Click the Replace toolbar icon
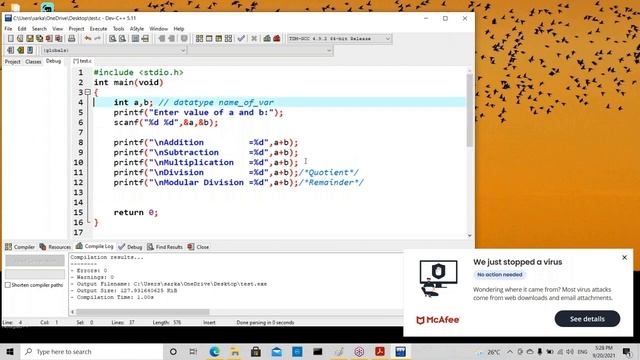 tap(122, 38)
